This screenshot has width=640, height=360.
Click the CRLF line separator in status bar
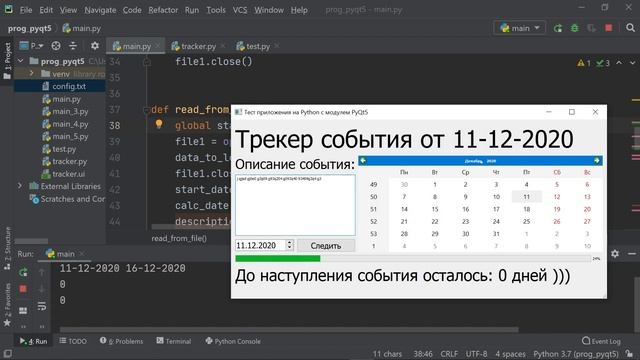pos(449,354)
